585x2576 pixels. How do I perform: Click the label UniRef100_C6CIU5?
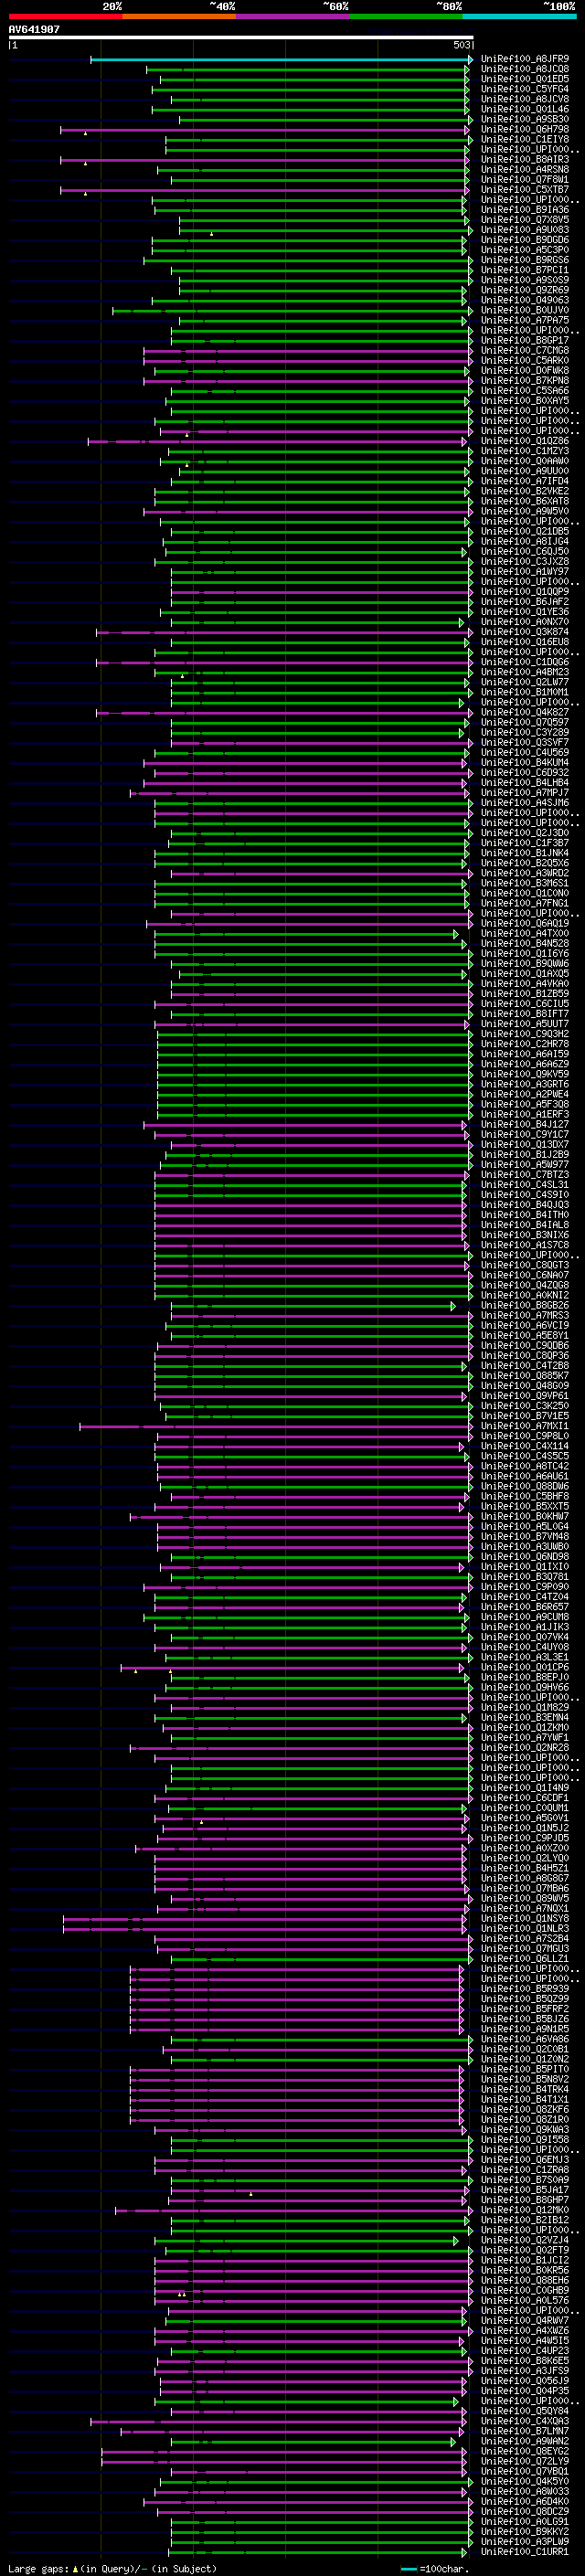[x=525, y=1004]
